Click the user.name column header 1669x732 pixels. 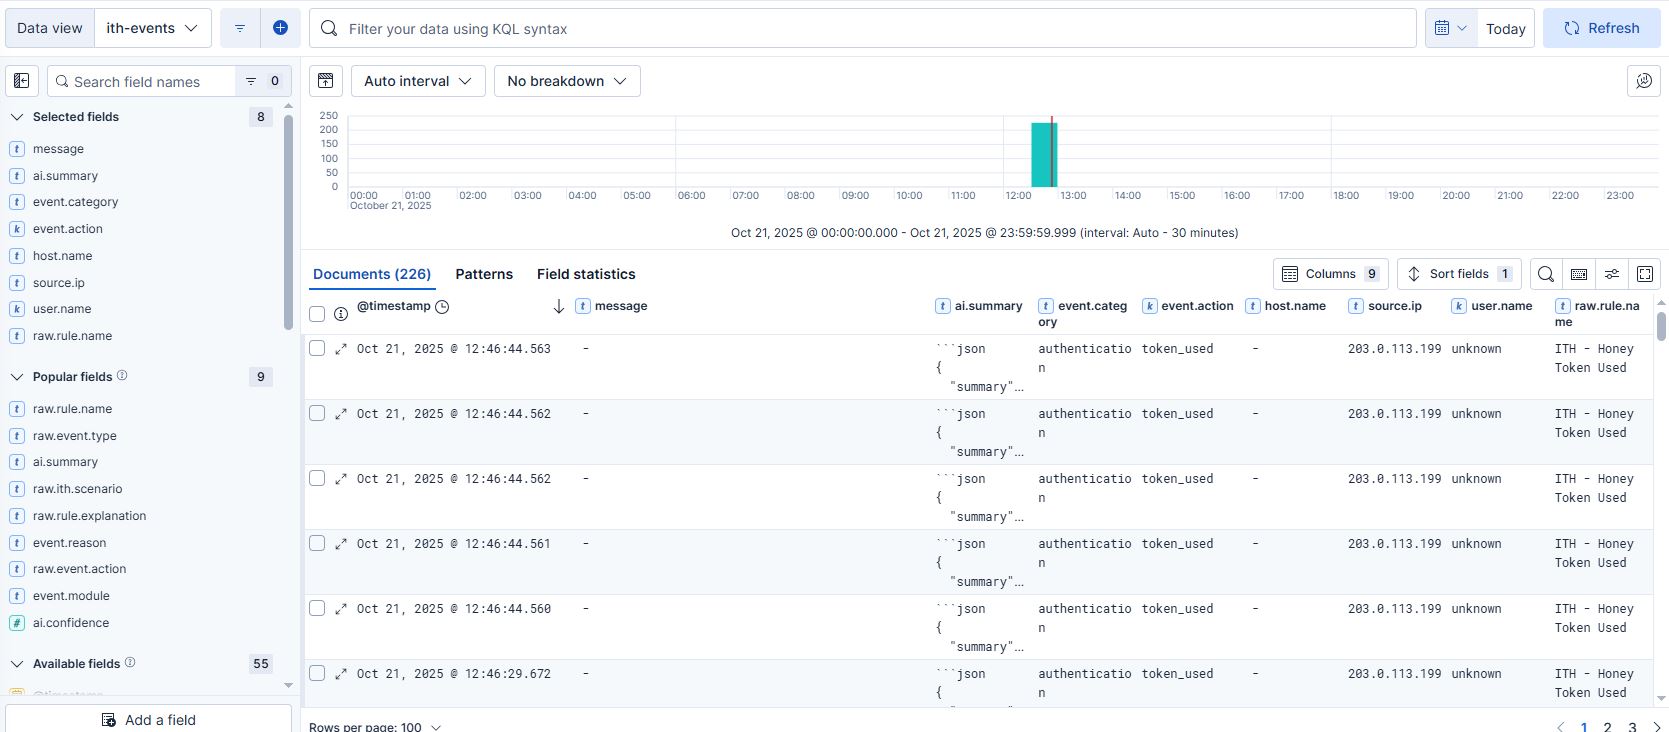pos(1502,306)
